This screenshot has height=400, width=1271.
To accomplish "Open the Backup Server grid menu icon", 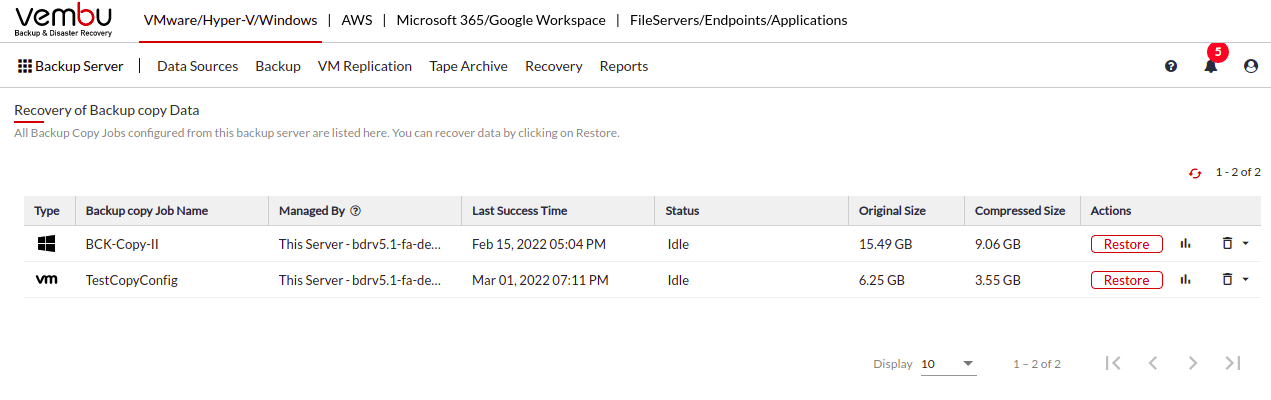I will pyautogui.click(x=25, y=66).
